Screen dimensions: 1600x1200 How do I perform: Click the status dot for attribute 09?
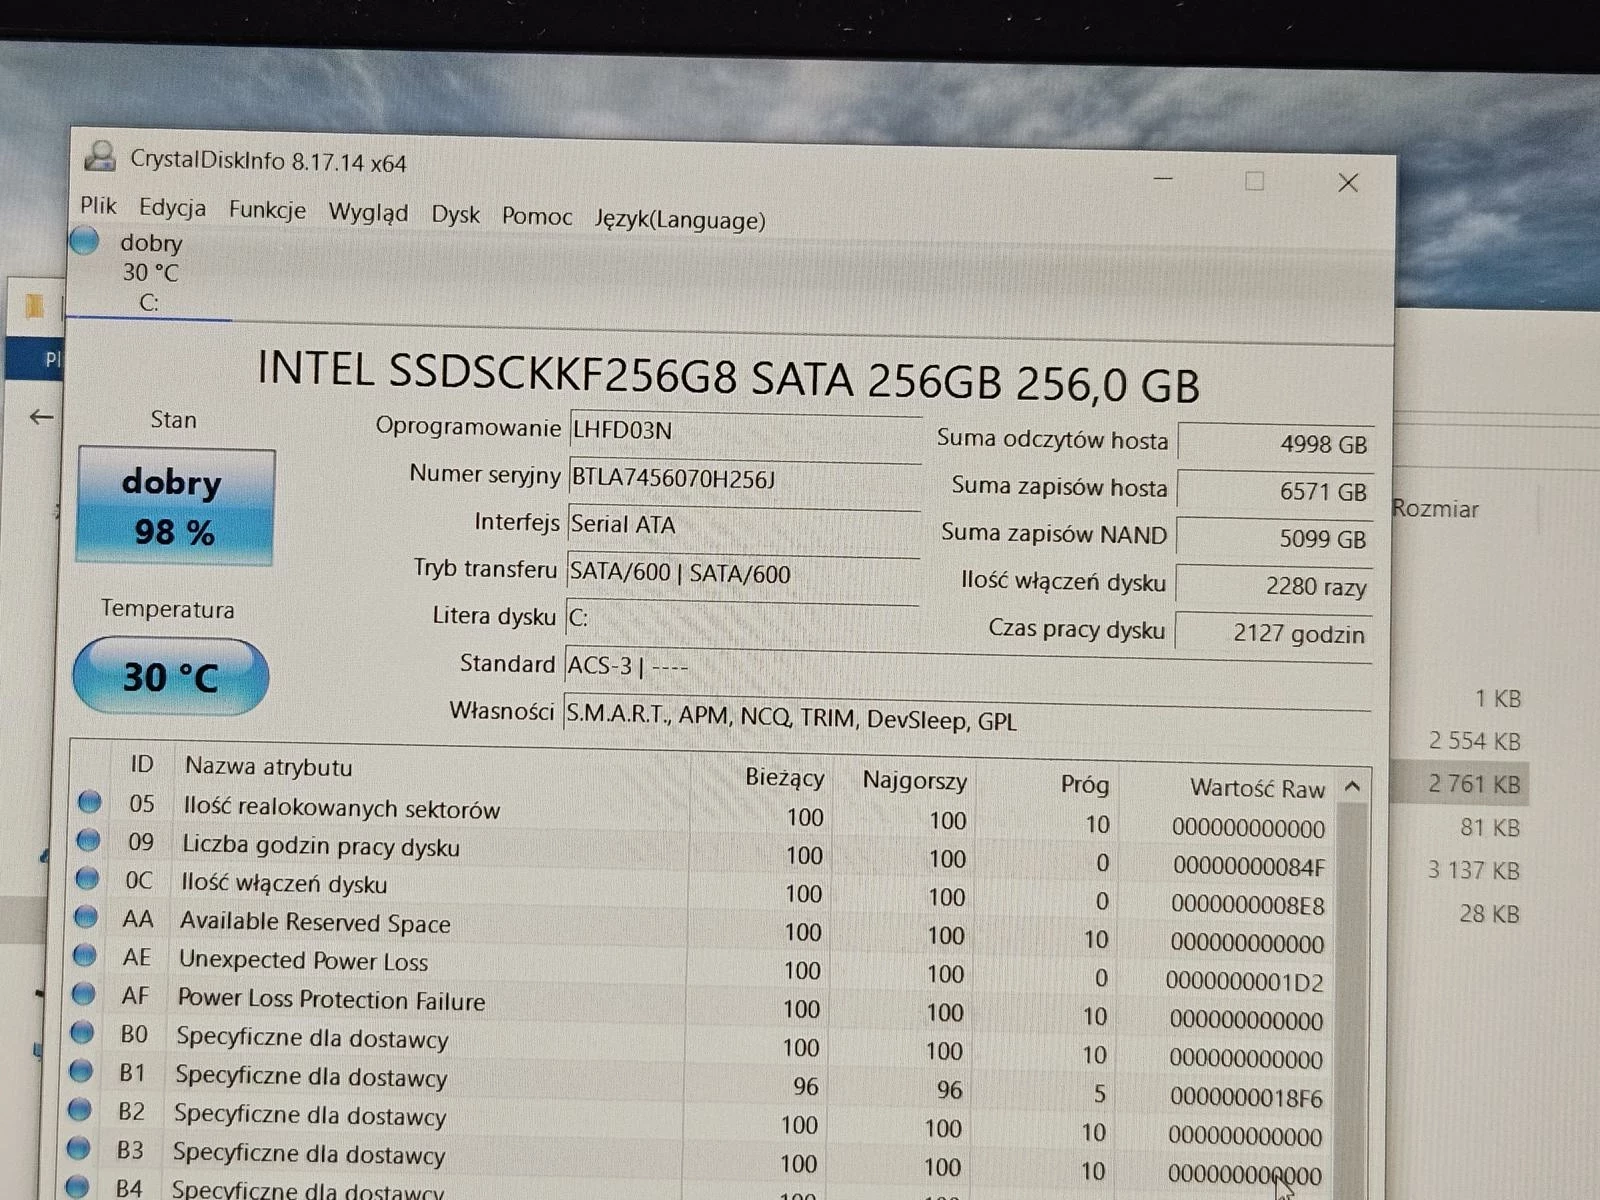click(89, 839)
